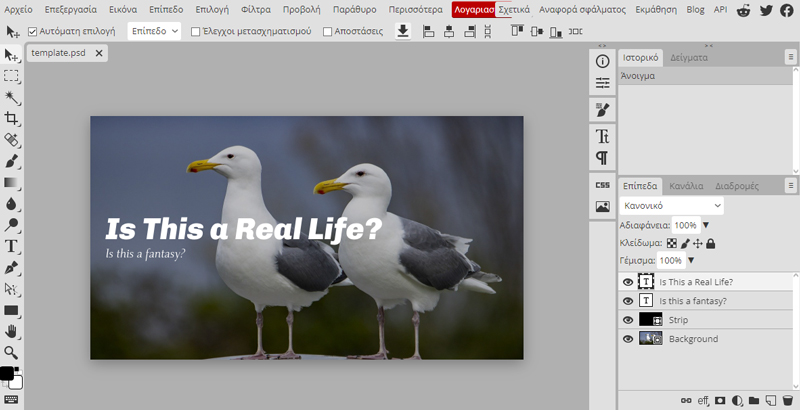Create new adjustment layer icon
This screenshot has width=800, height=410.
pyautogui.click(x=737, y=400)
